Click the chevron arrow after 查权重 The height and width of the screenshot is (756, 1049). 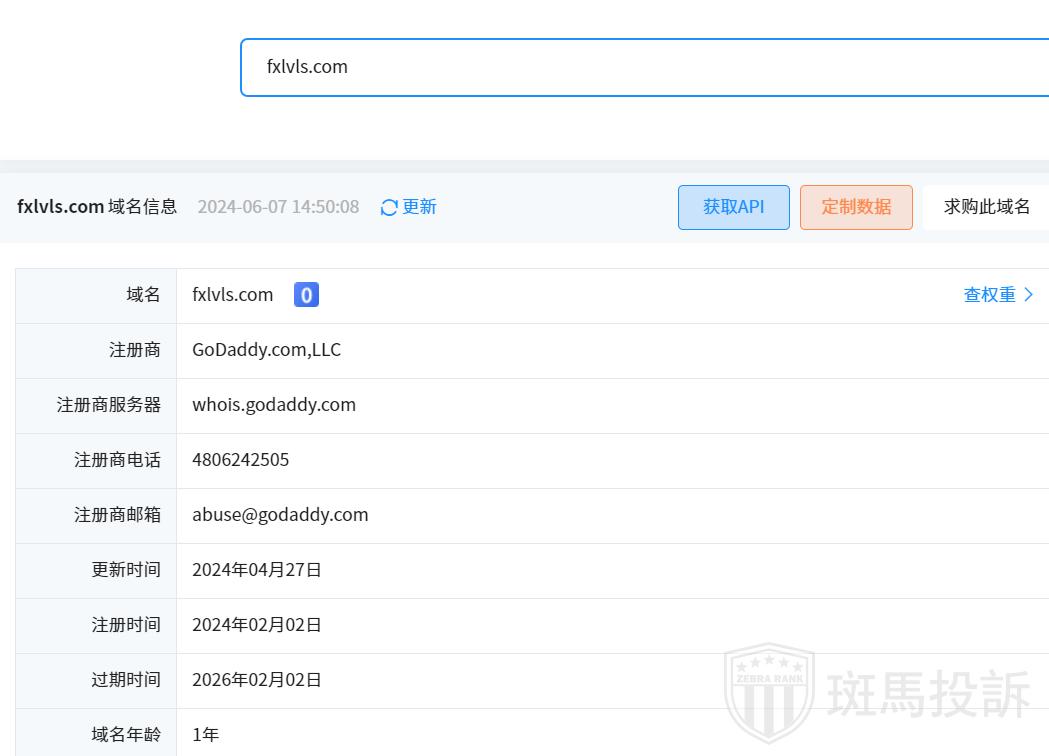click(1029, 295)
